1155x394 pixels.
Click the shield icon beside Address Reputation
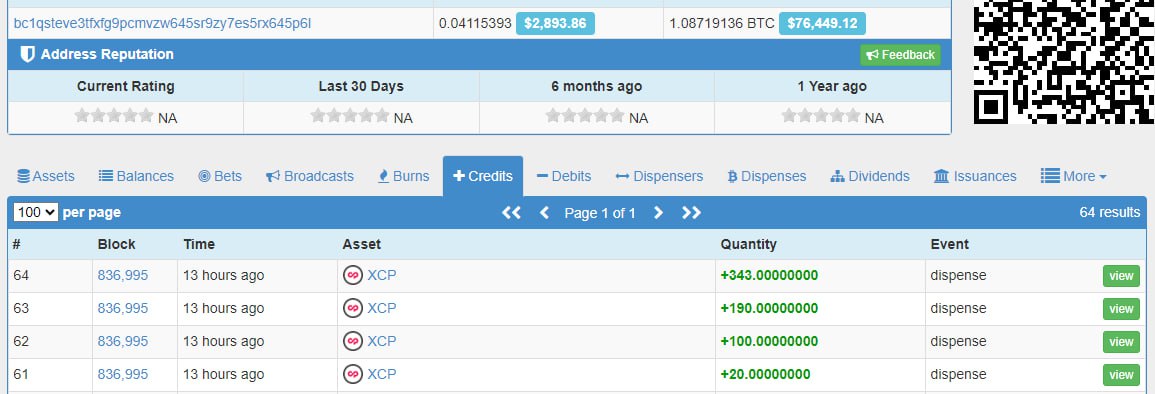tap(27, 54)
